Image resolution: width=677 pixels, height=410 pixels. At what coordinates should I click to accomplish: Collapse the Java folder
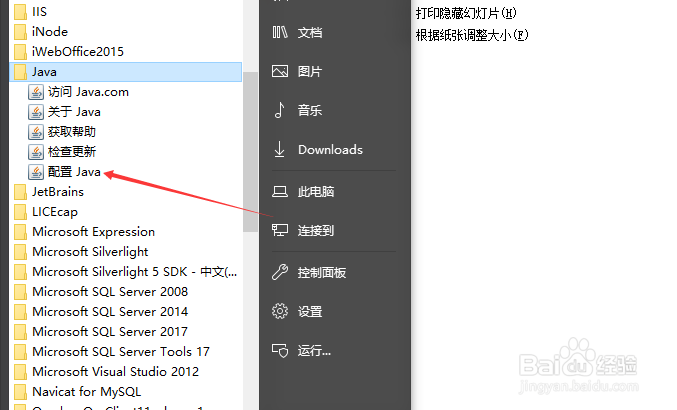[125, 72]
